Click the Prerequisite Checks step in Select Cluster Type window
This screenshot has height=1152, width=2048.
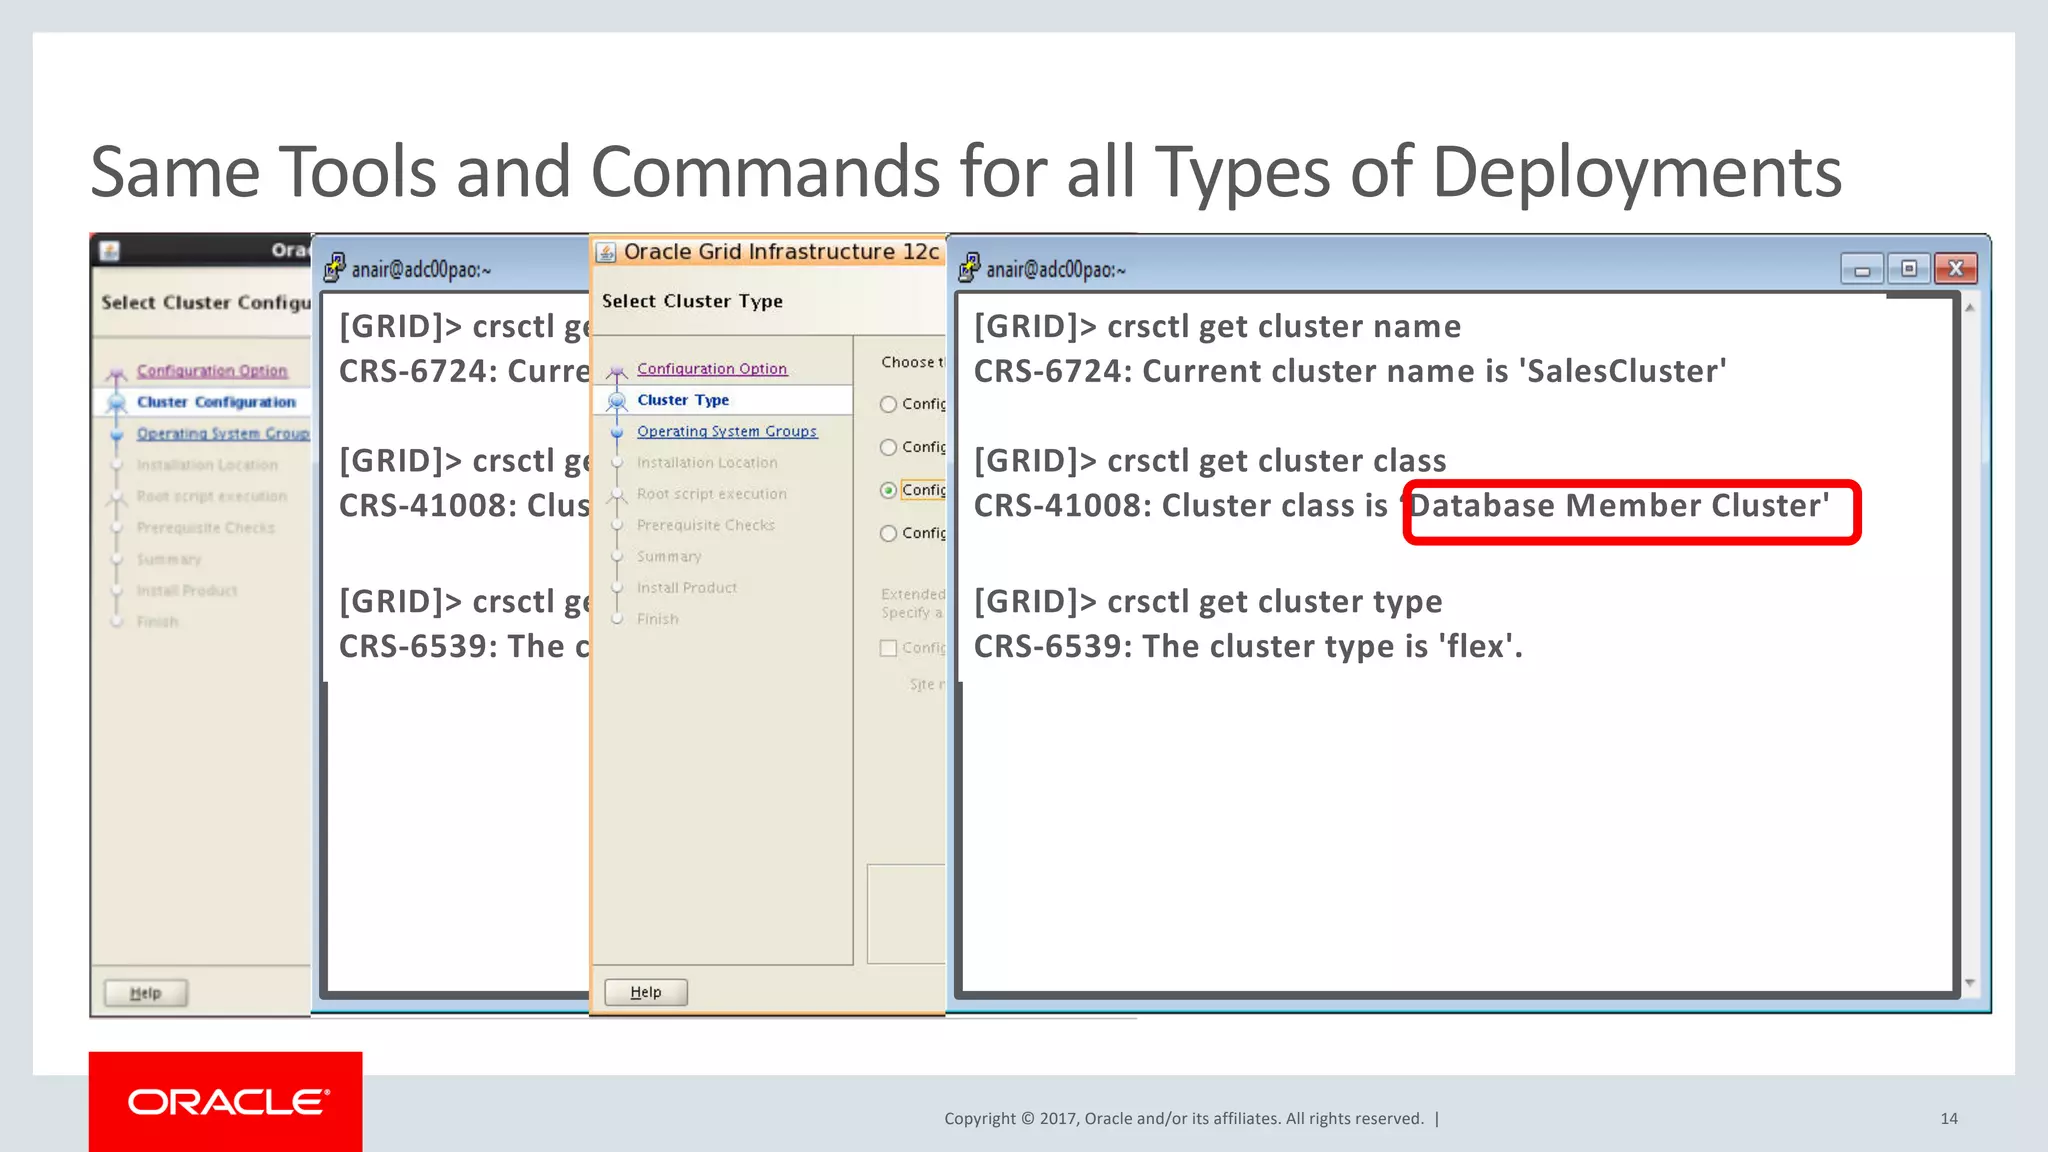point(706,525)
